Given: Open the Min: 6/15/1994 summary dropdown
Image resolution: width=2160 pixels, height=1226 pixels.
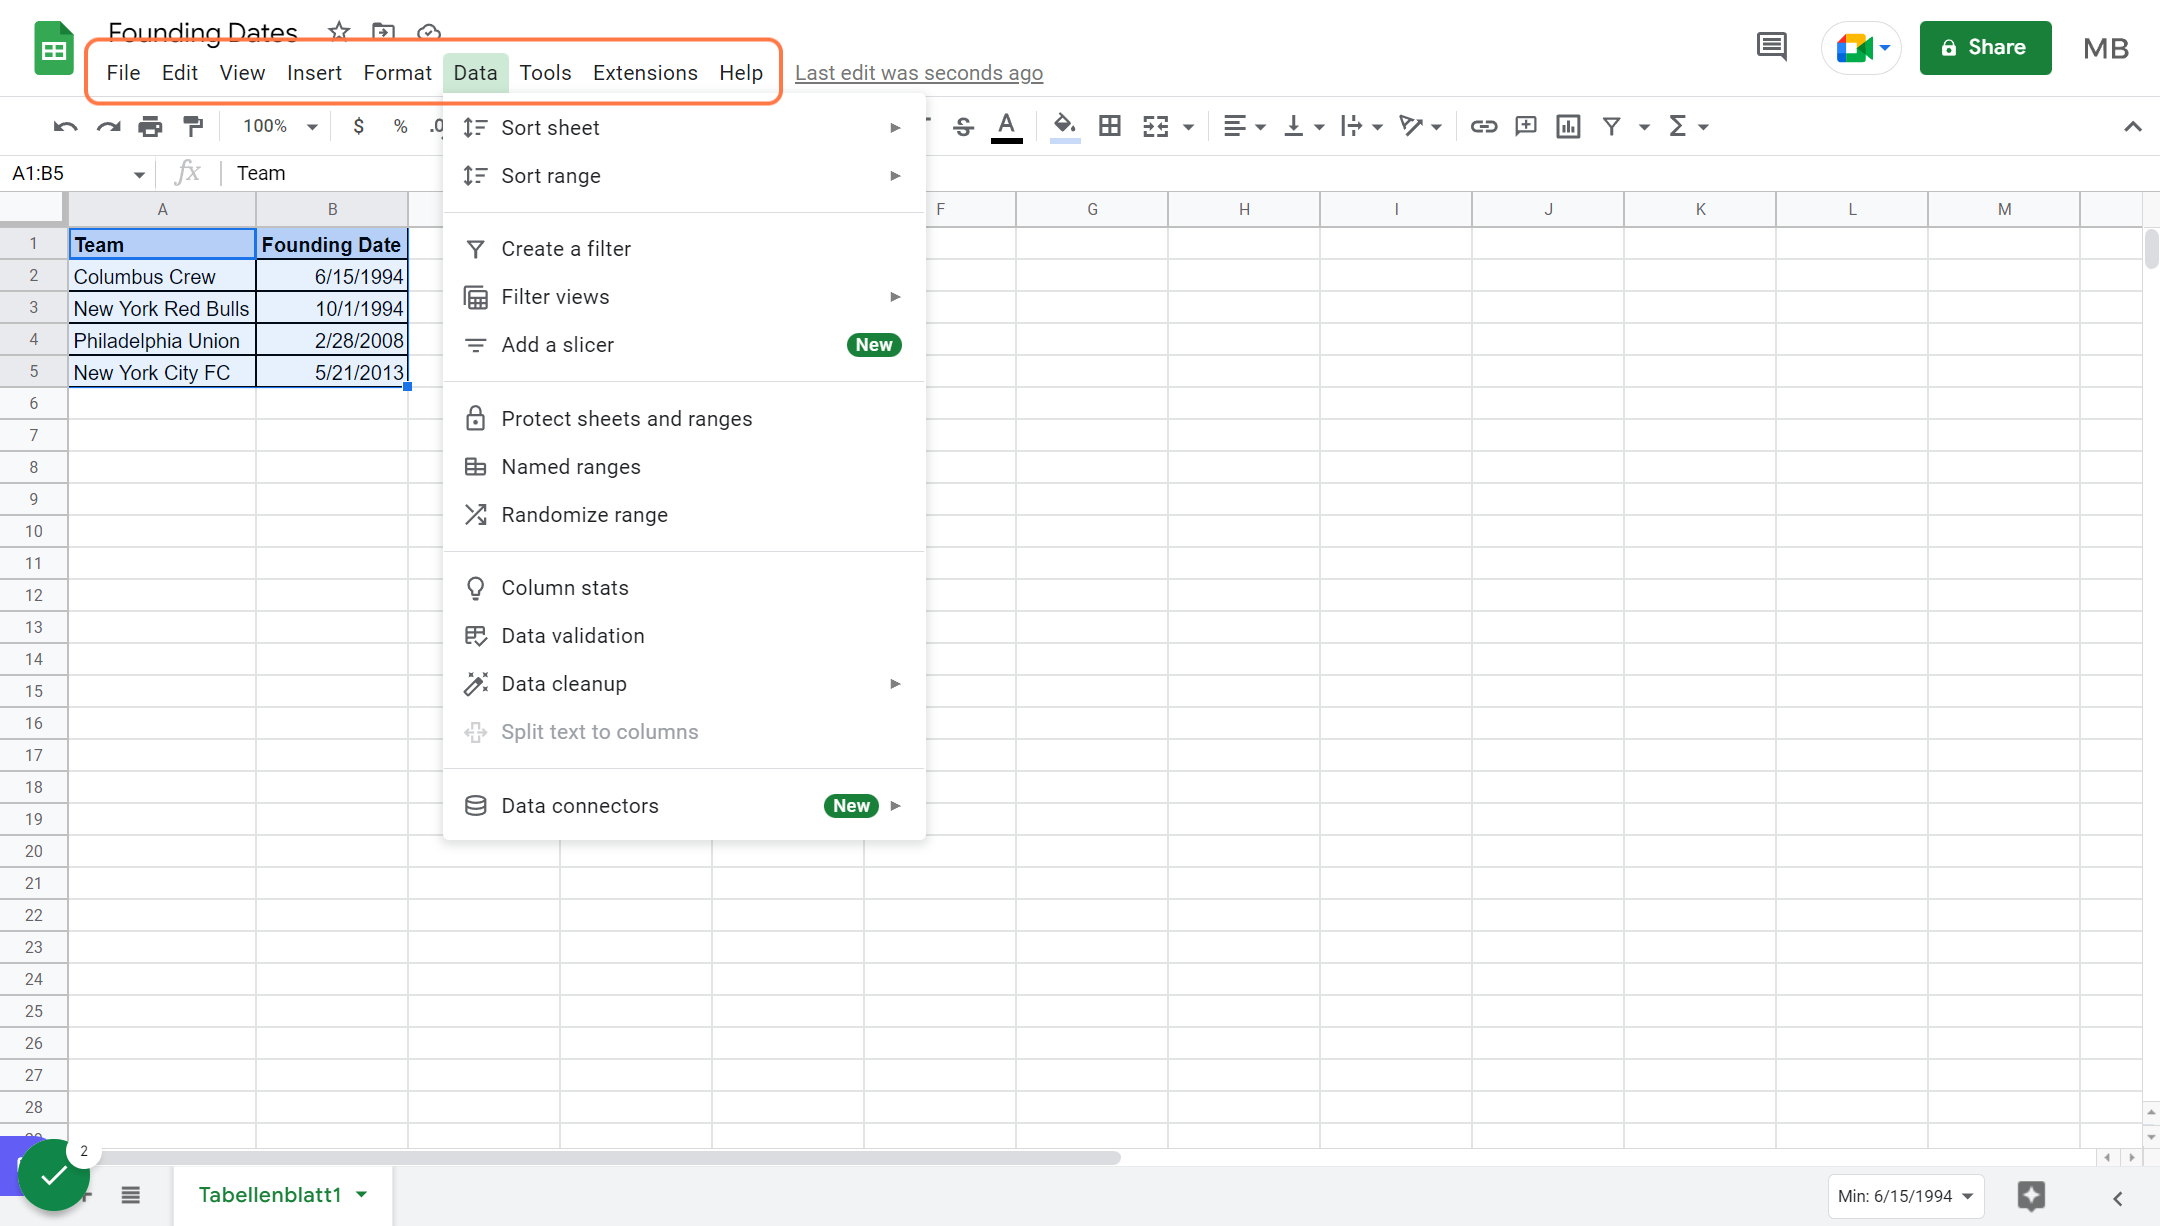Looking at the screenshot, I should (1906, 1196).
